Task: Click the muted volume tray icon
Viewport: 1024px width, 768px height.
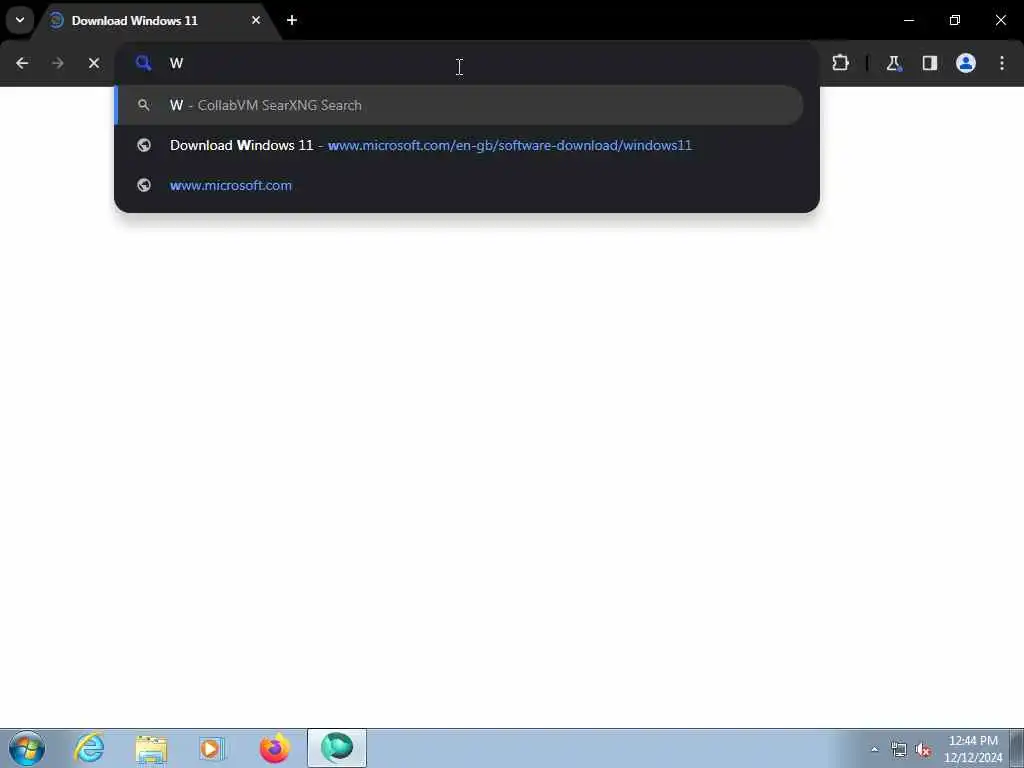Action: (x=923, y=750)
